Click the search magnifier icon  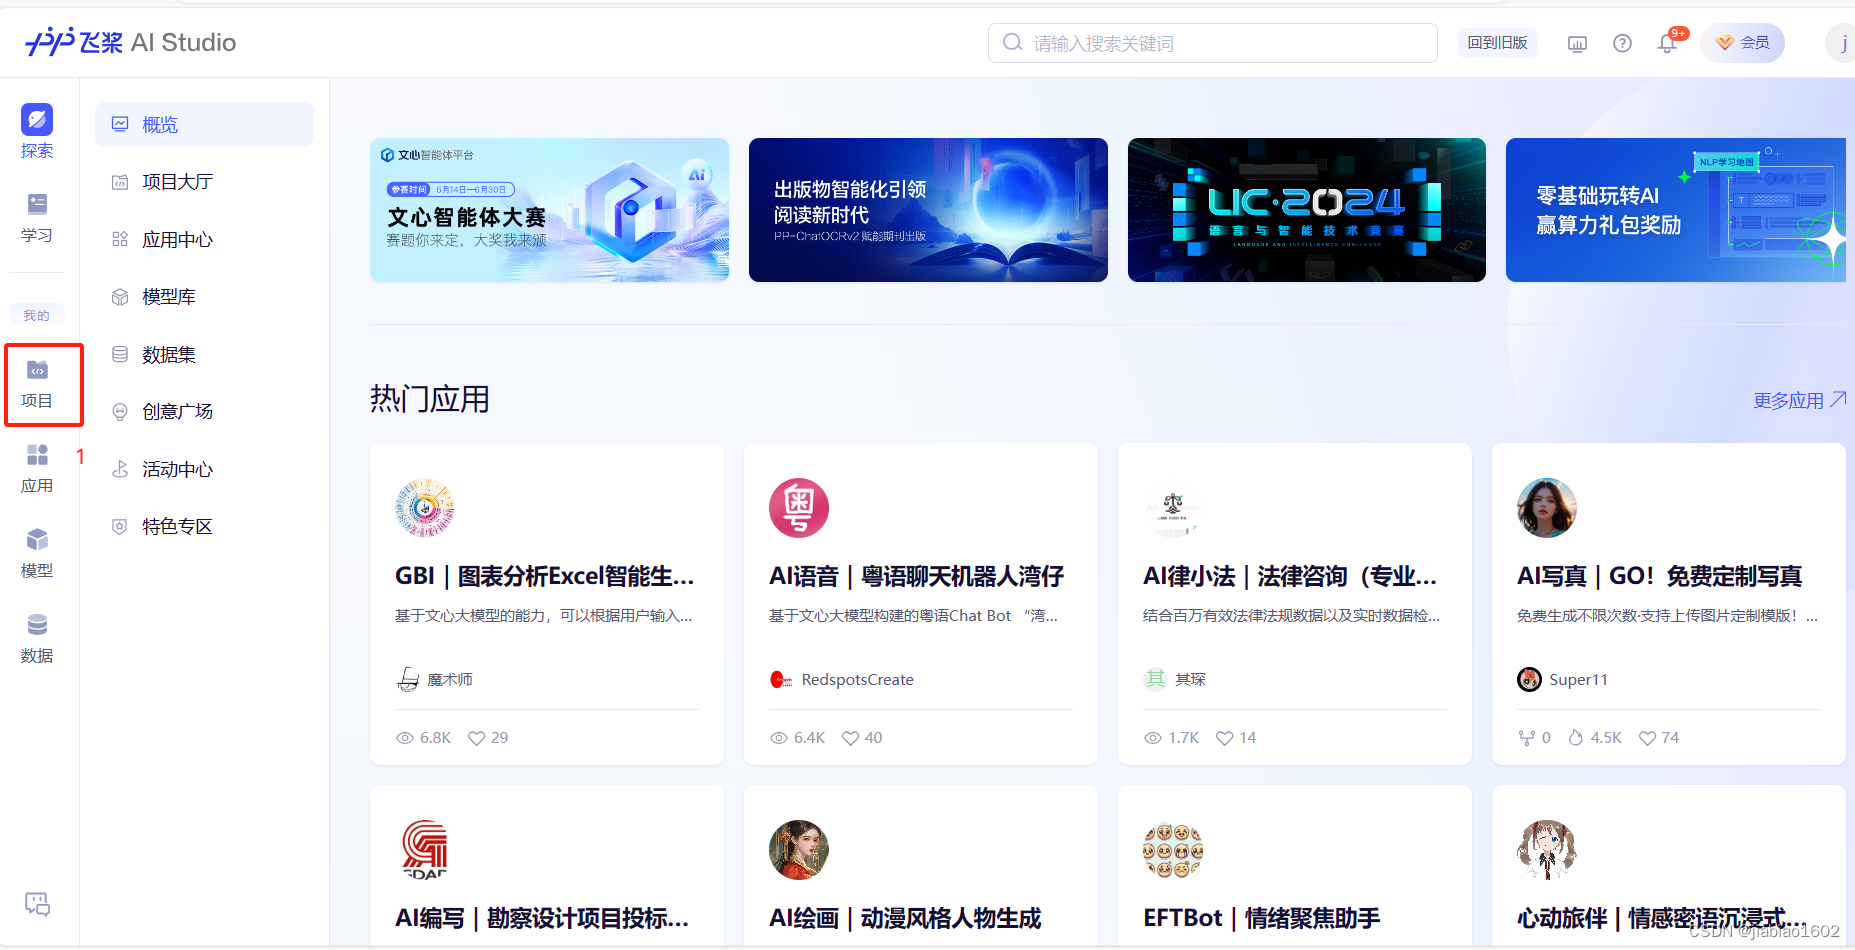pyautogui.click(x=1012, y=43)
